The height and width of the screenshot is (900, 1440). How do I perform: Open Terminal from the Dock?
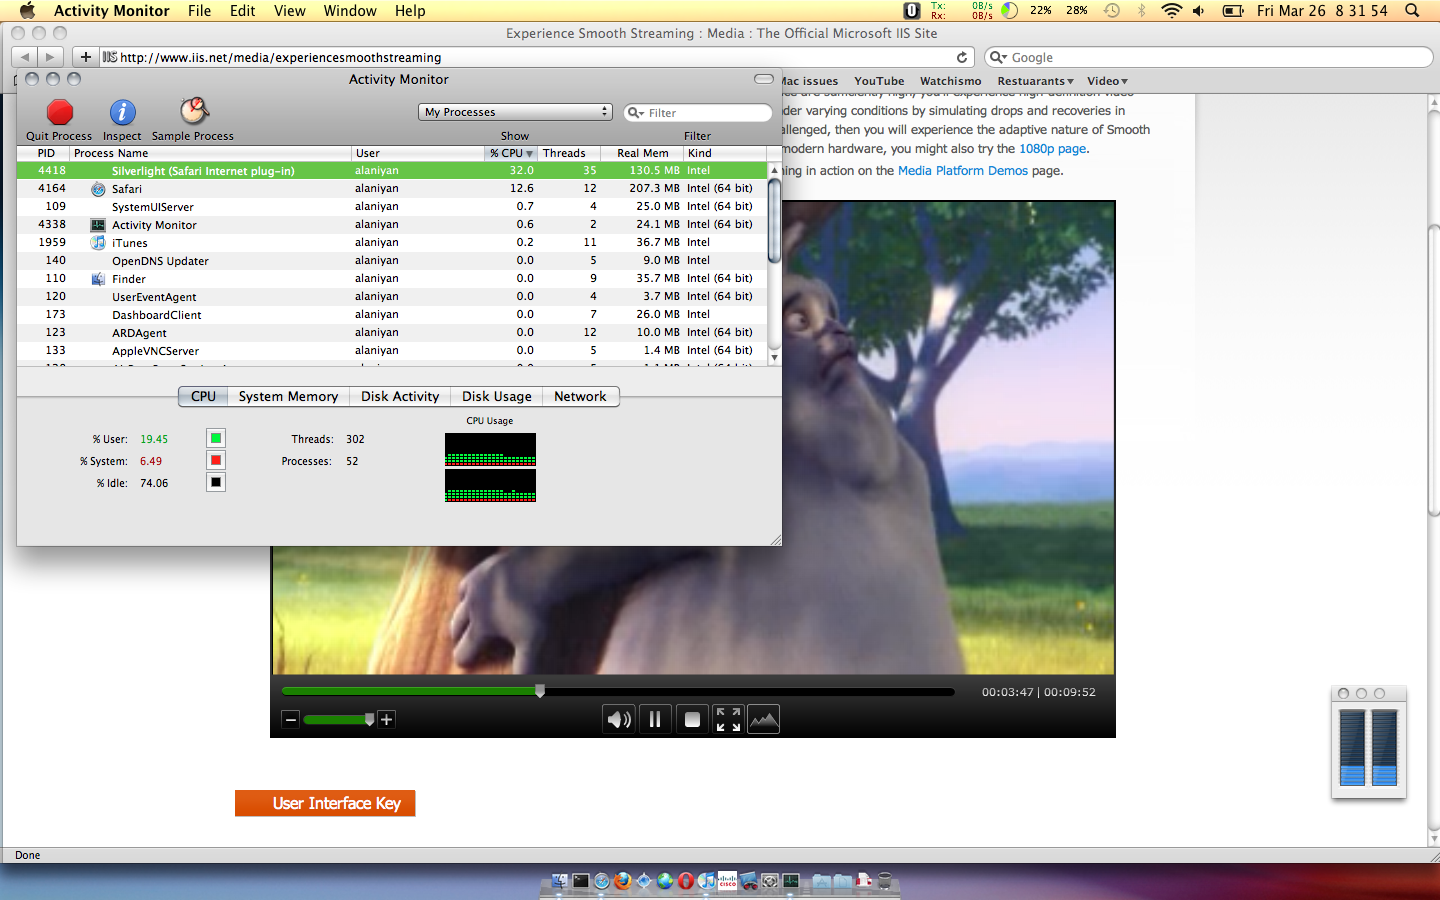click(581, 881)
